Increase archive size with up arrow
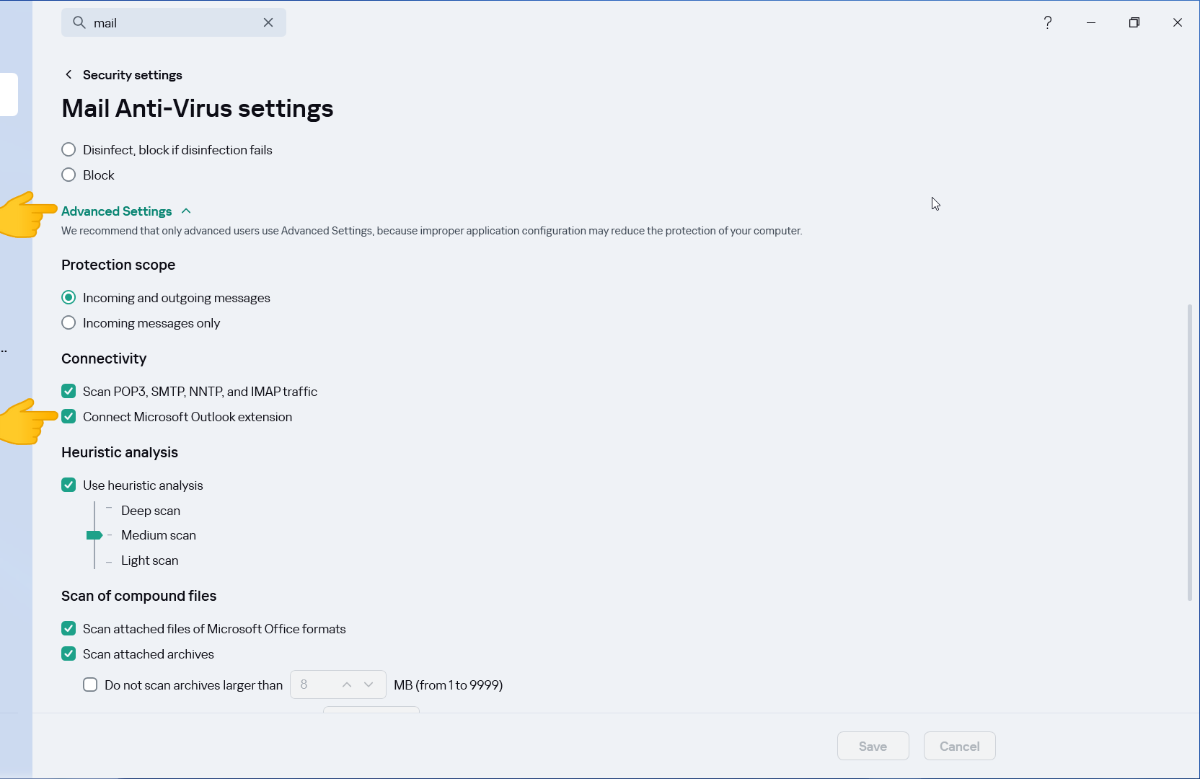 coord(346,685)
